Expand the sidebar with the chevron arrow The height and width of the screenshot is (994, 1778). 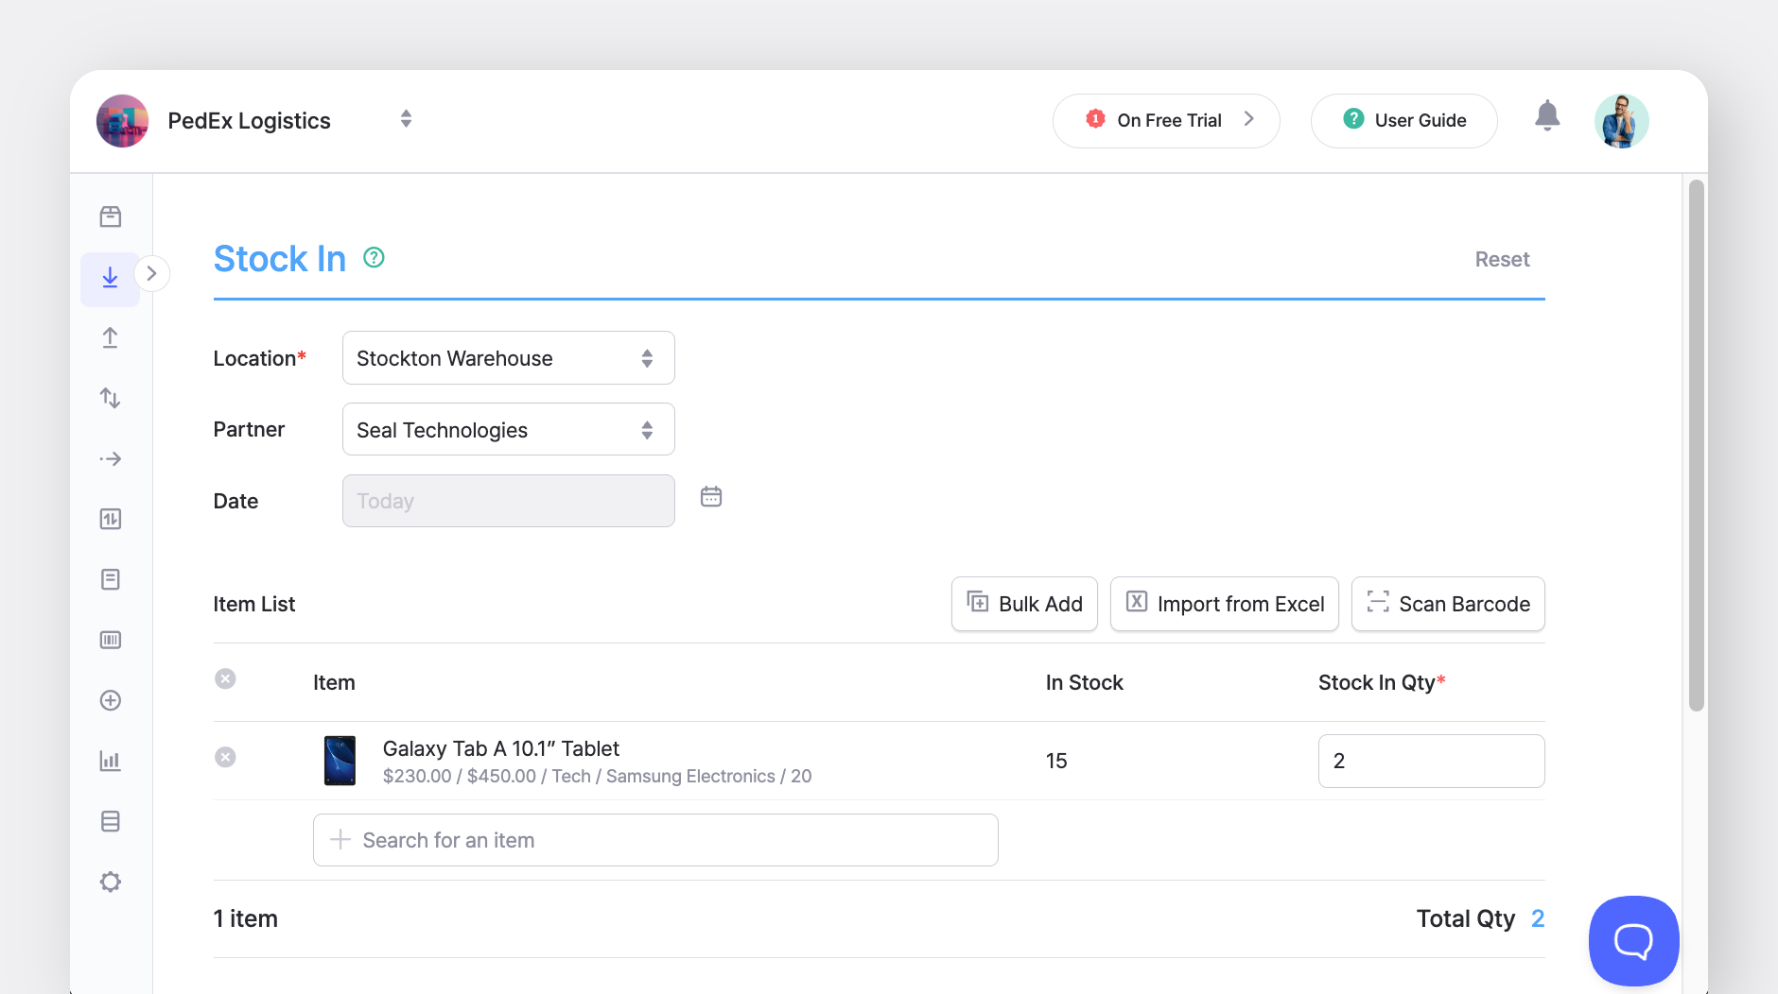click(x=152, y=272)
